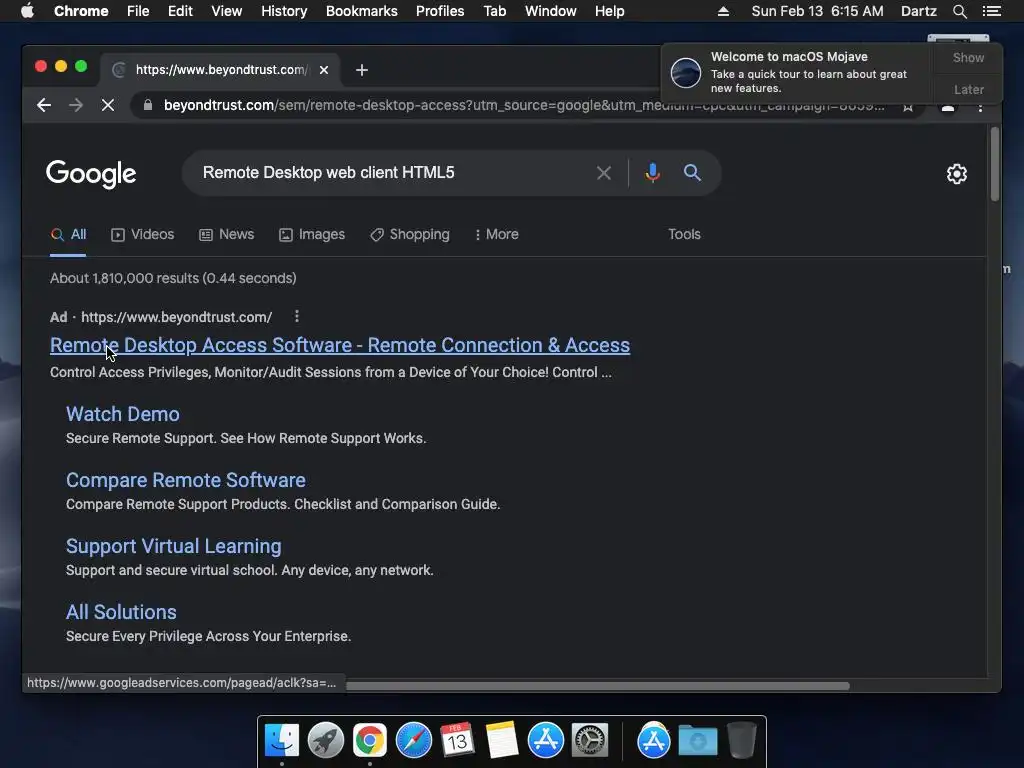
Task: Clear the Google search box text
Action: pos(604,173)
